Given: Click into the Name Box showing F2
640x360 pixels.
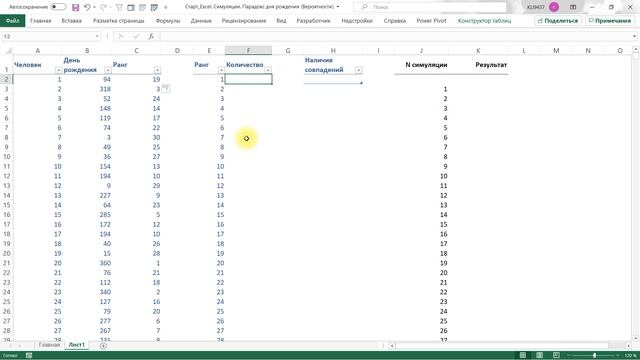Looking at the screenshot, I should 48,36.
